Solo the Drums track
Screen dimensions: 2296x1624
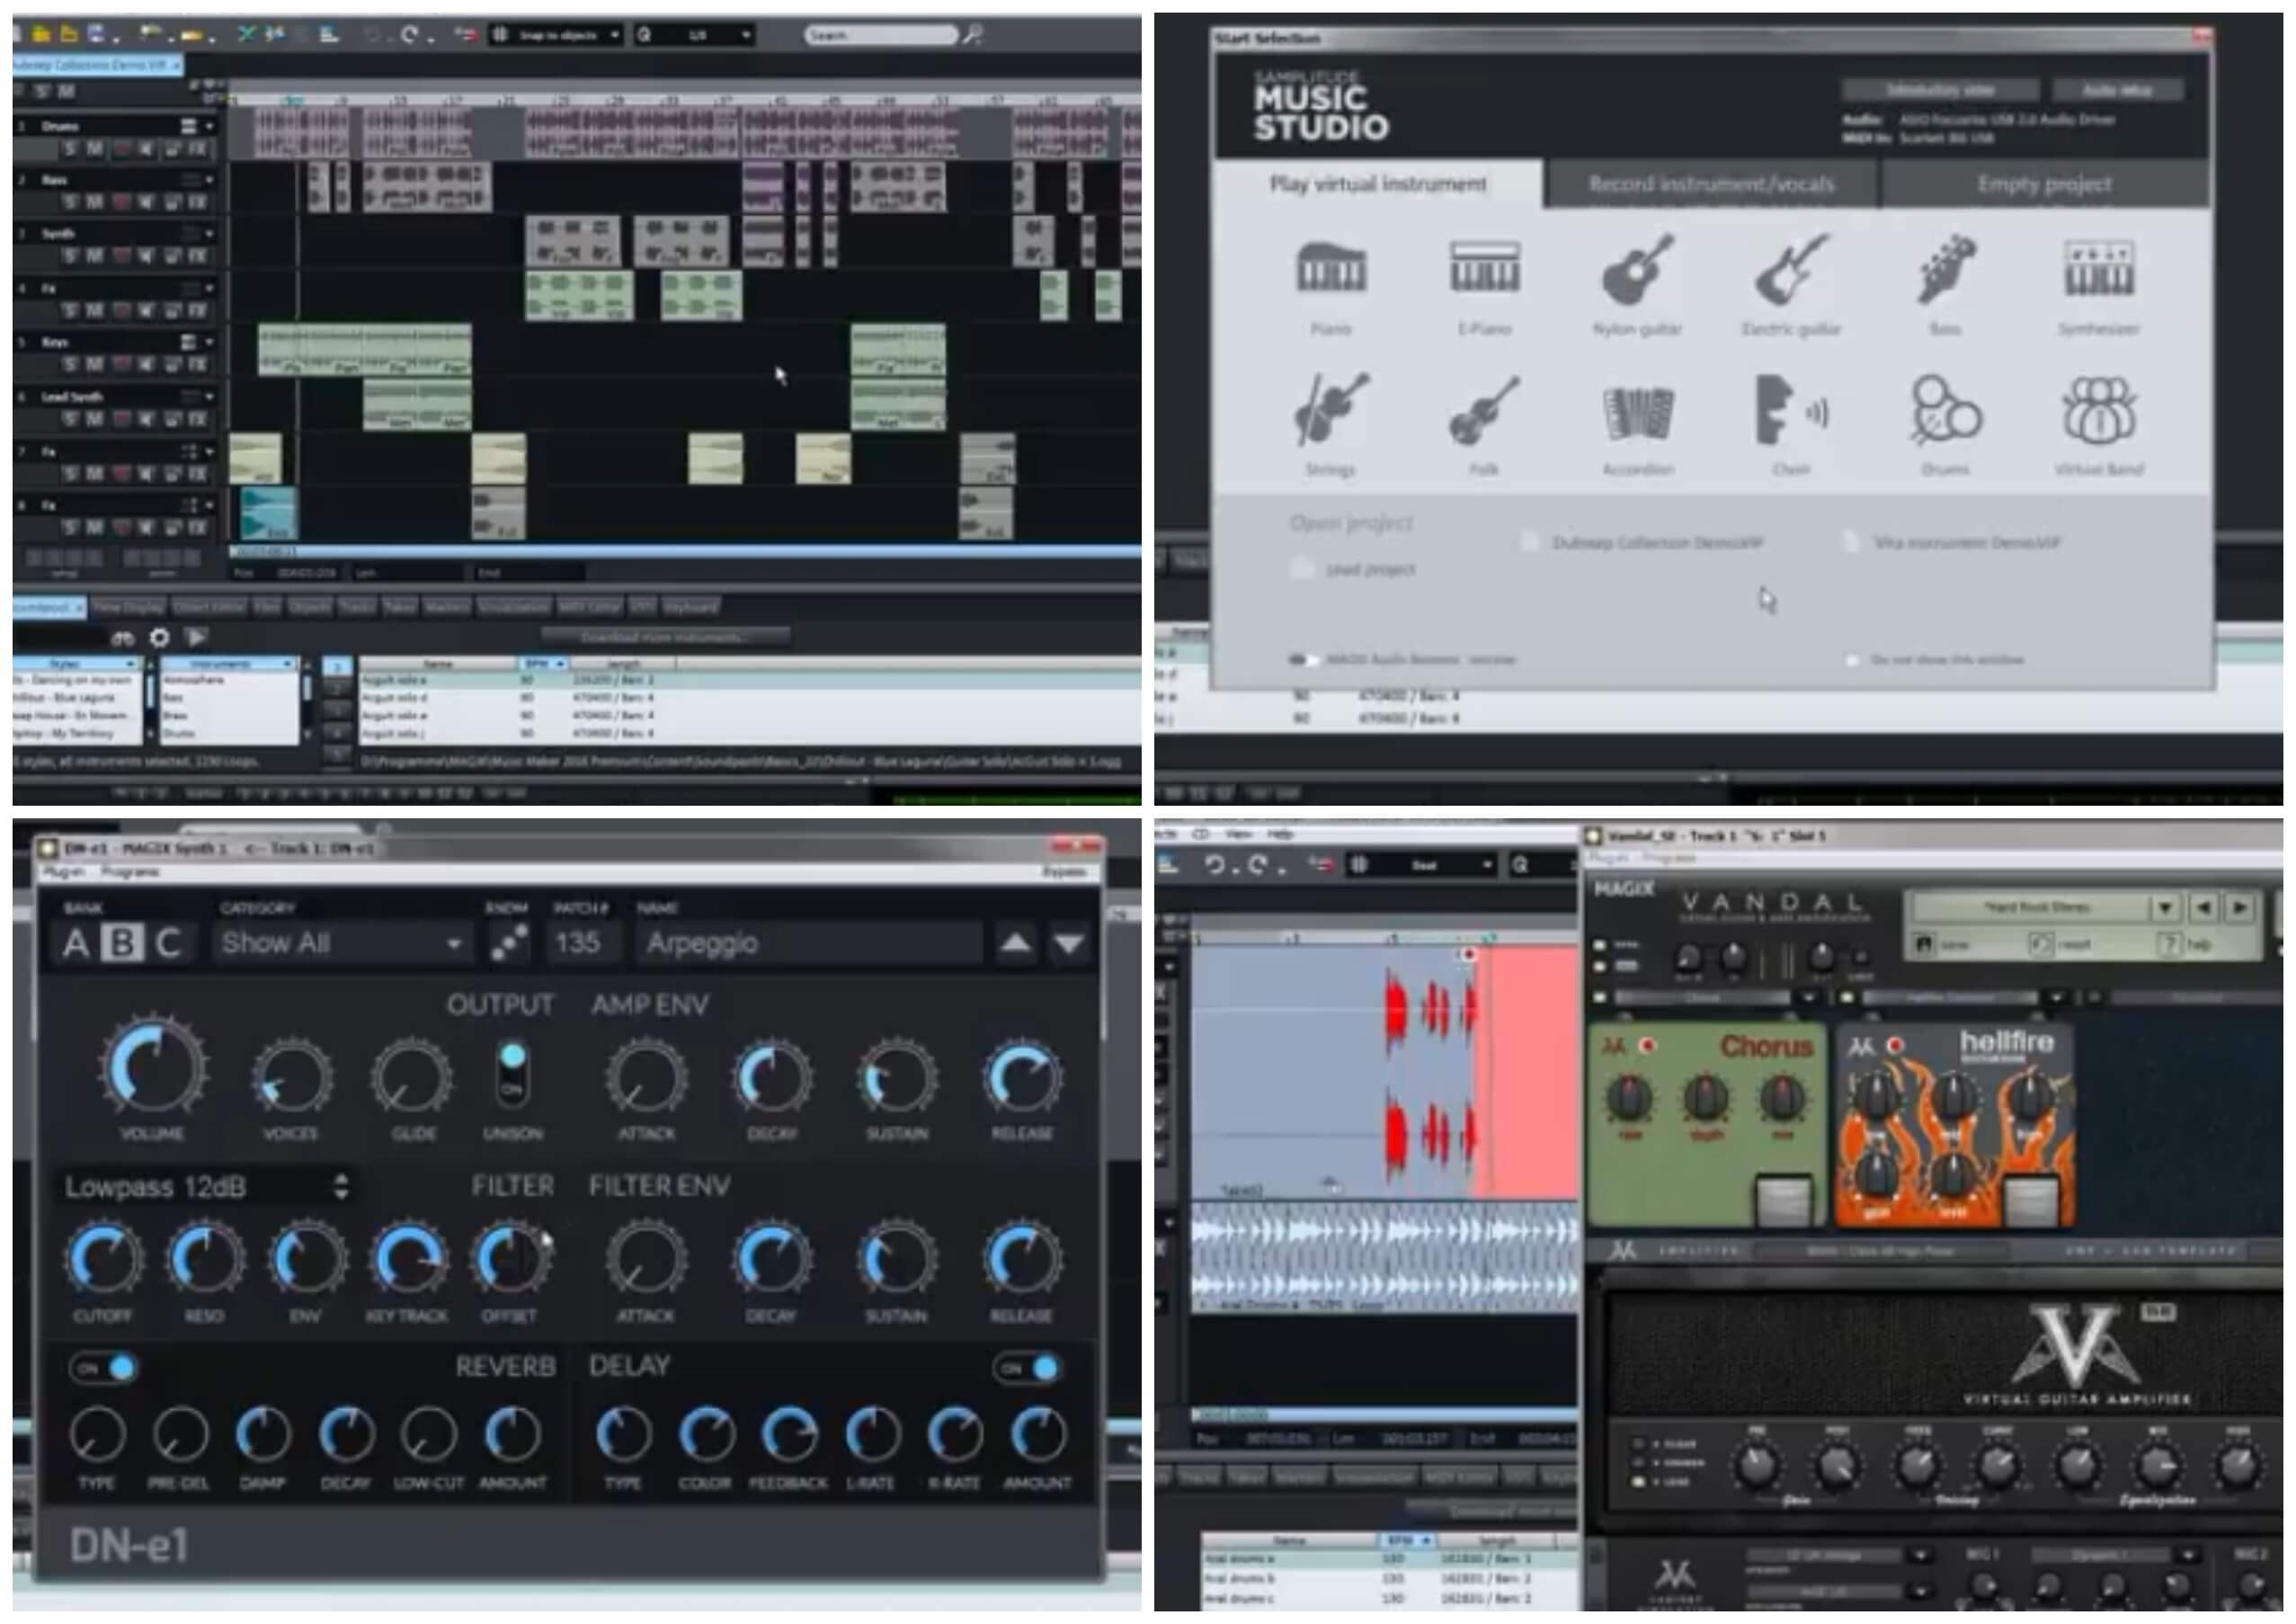click(x=69, y=150)
